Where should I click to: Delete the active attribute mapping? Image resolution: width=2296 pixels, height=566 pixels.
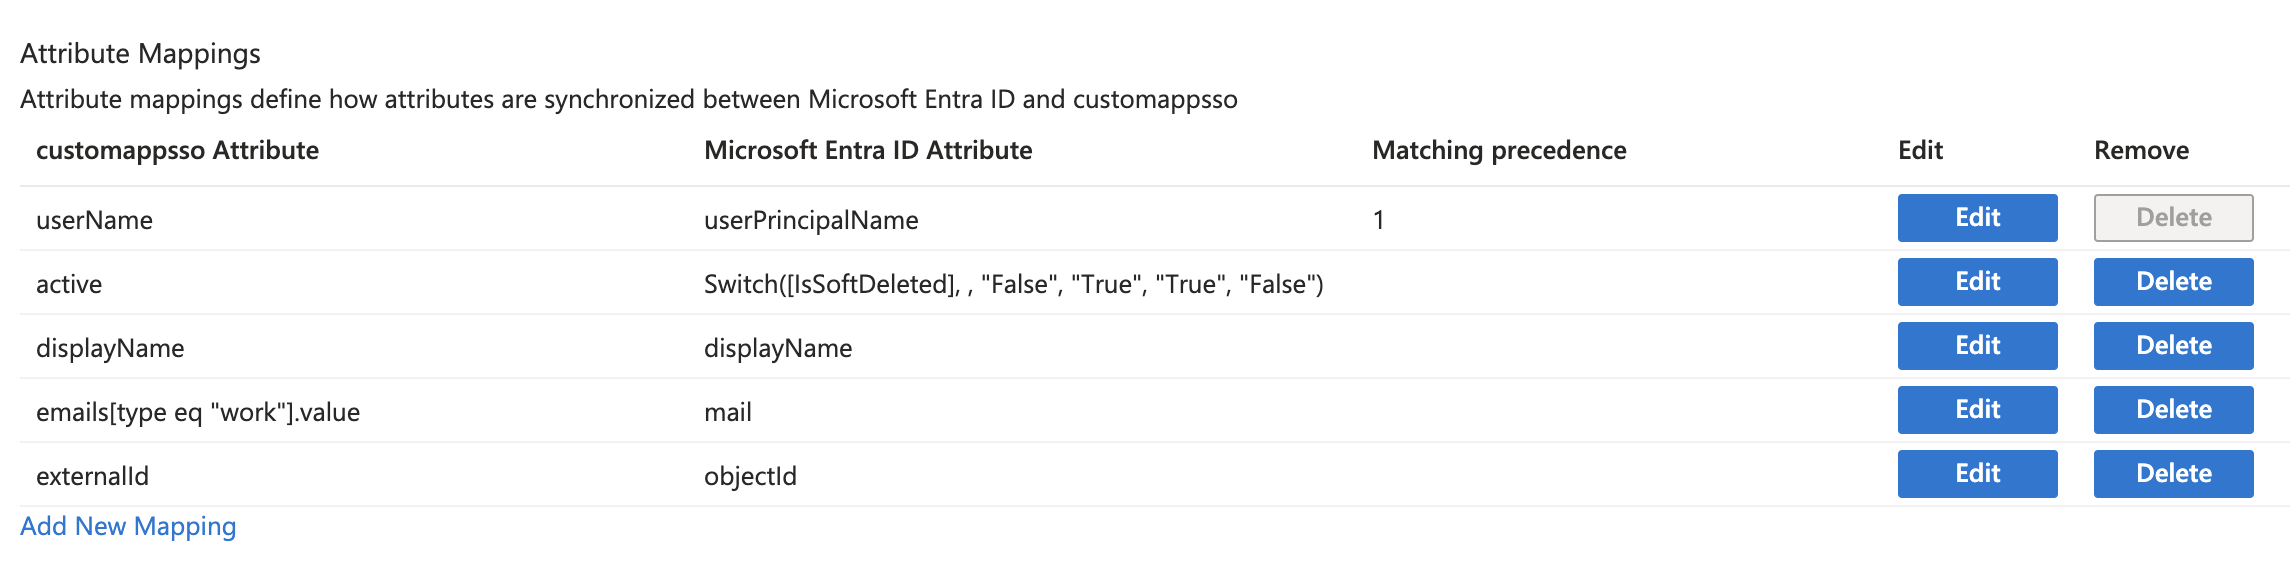(x=2173, y=282)
